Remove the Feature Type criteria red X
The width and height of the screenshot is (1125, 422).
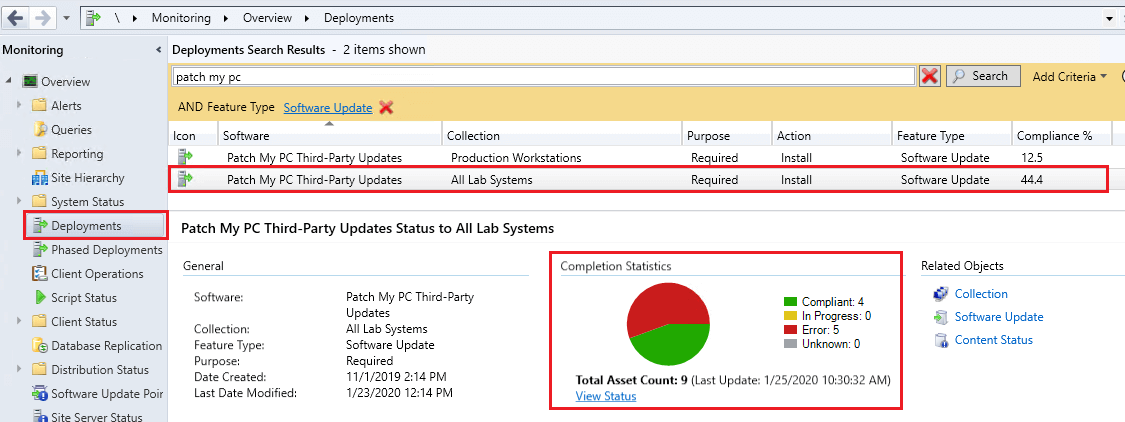pyautogui.click(x=386, y=108)
